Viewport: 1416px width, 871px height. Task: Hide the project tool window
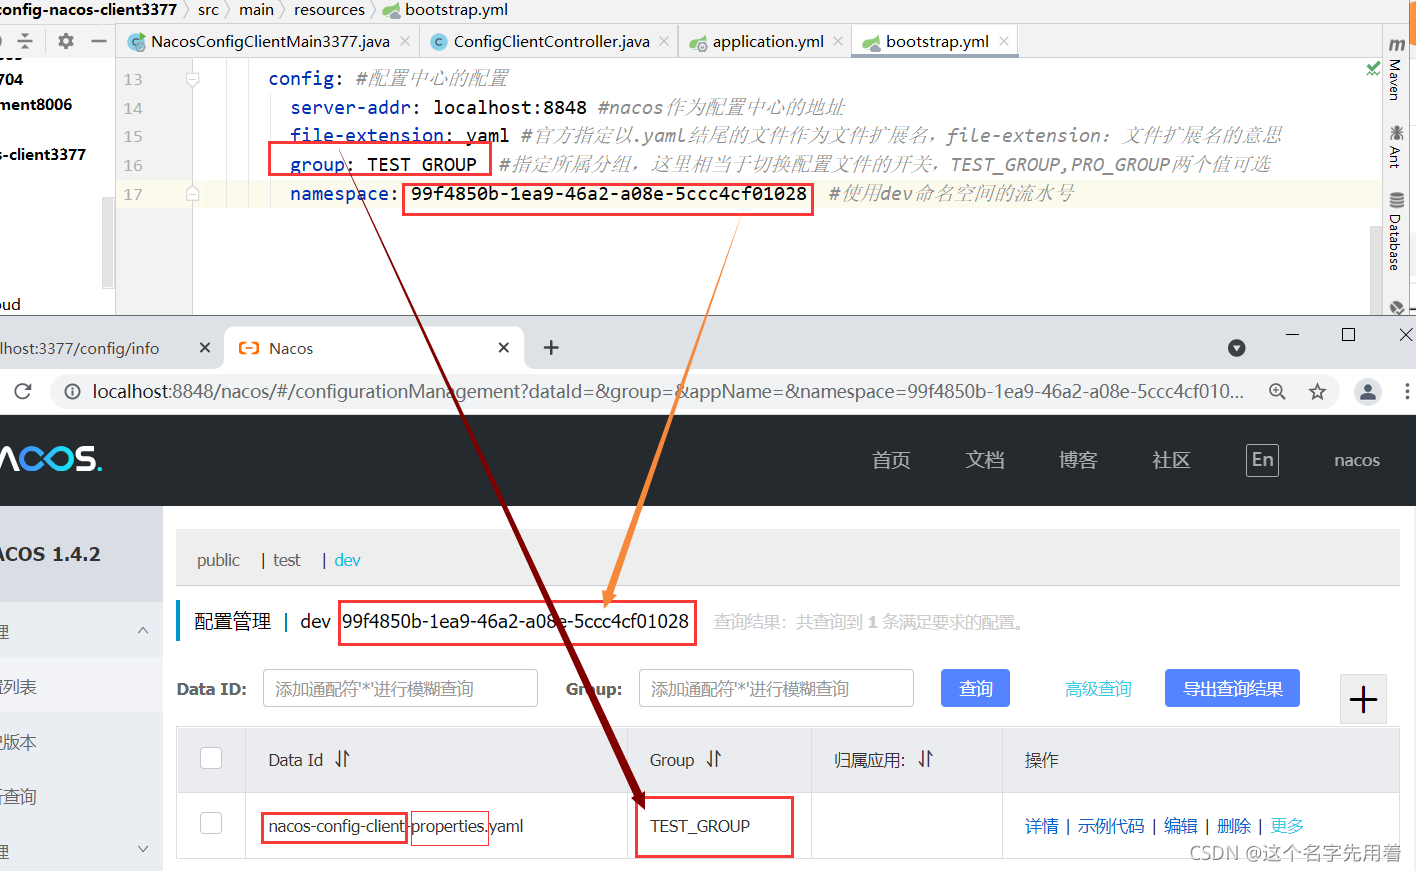coord(98,41)
